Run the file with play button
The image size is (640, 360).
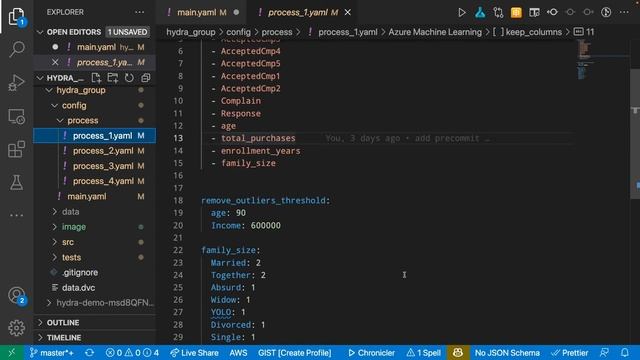point(462,13)
